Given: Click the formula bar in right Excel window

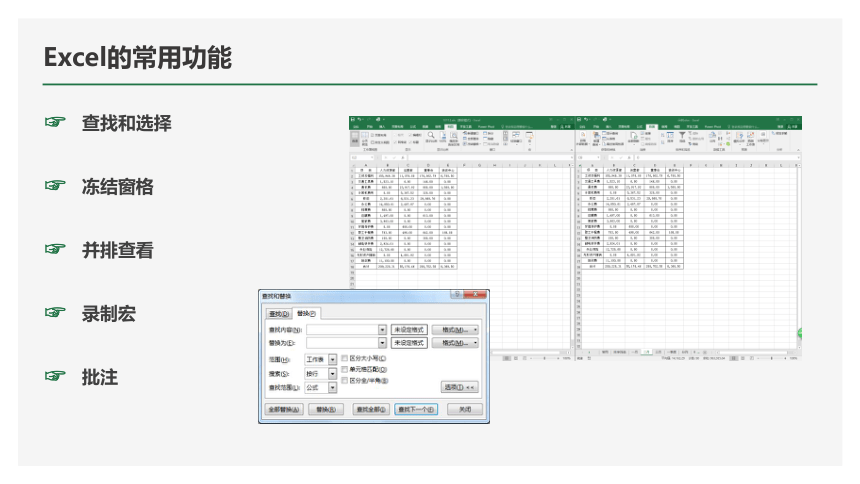Looking at the screenshot, I should 717,157.
